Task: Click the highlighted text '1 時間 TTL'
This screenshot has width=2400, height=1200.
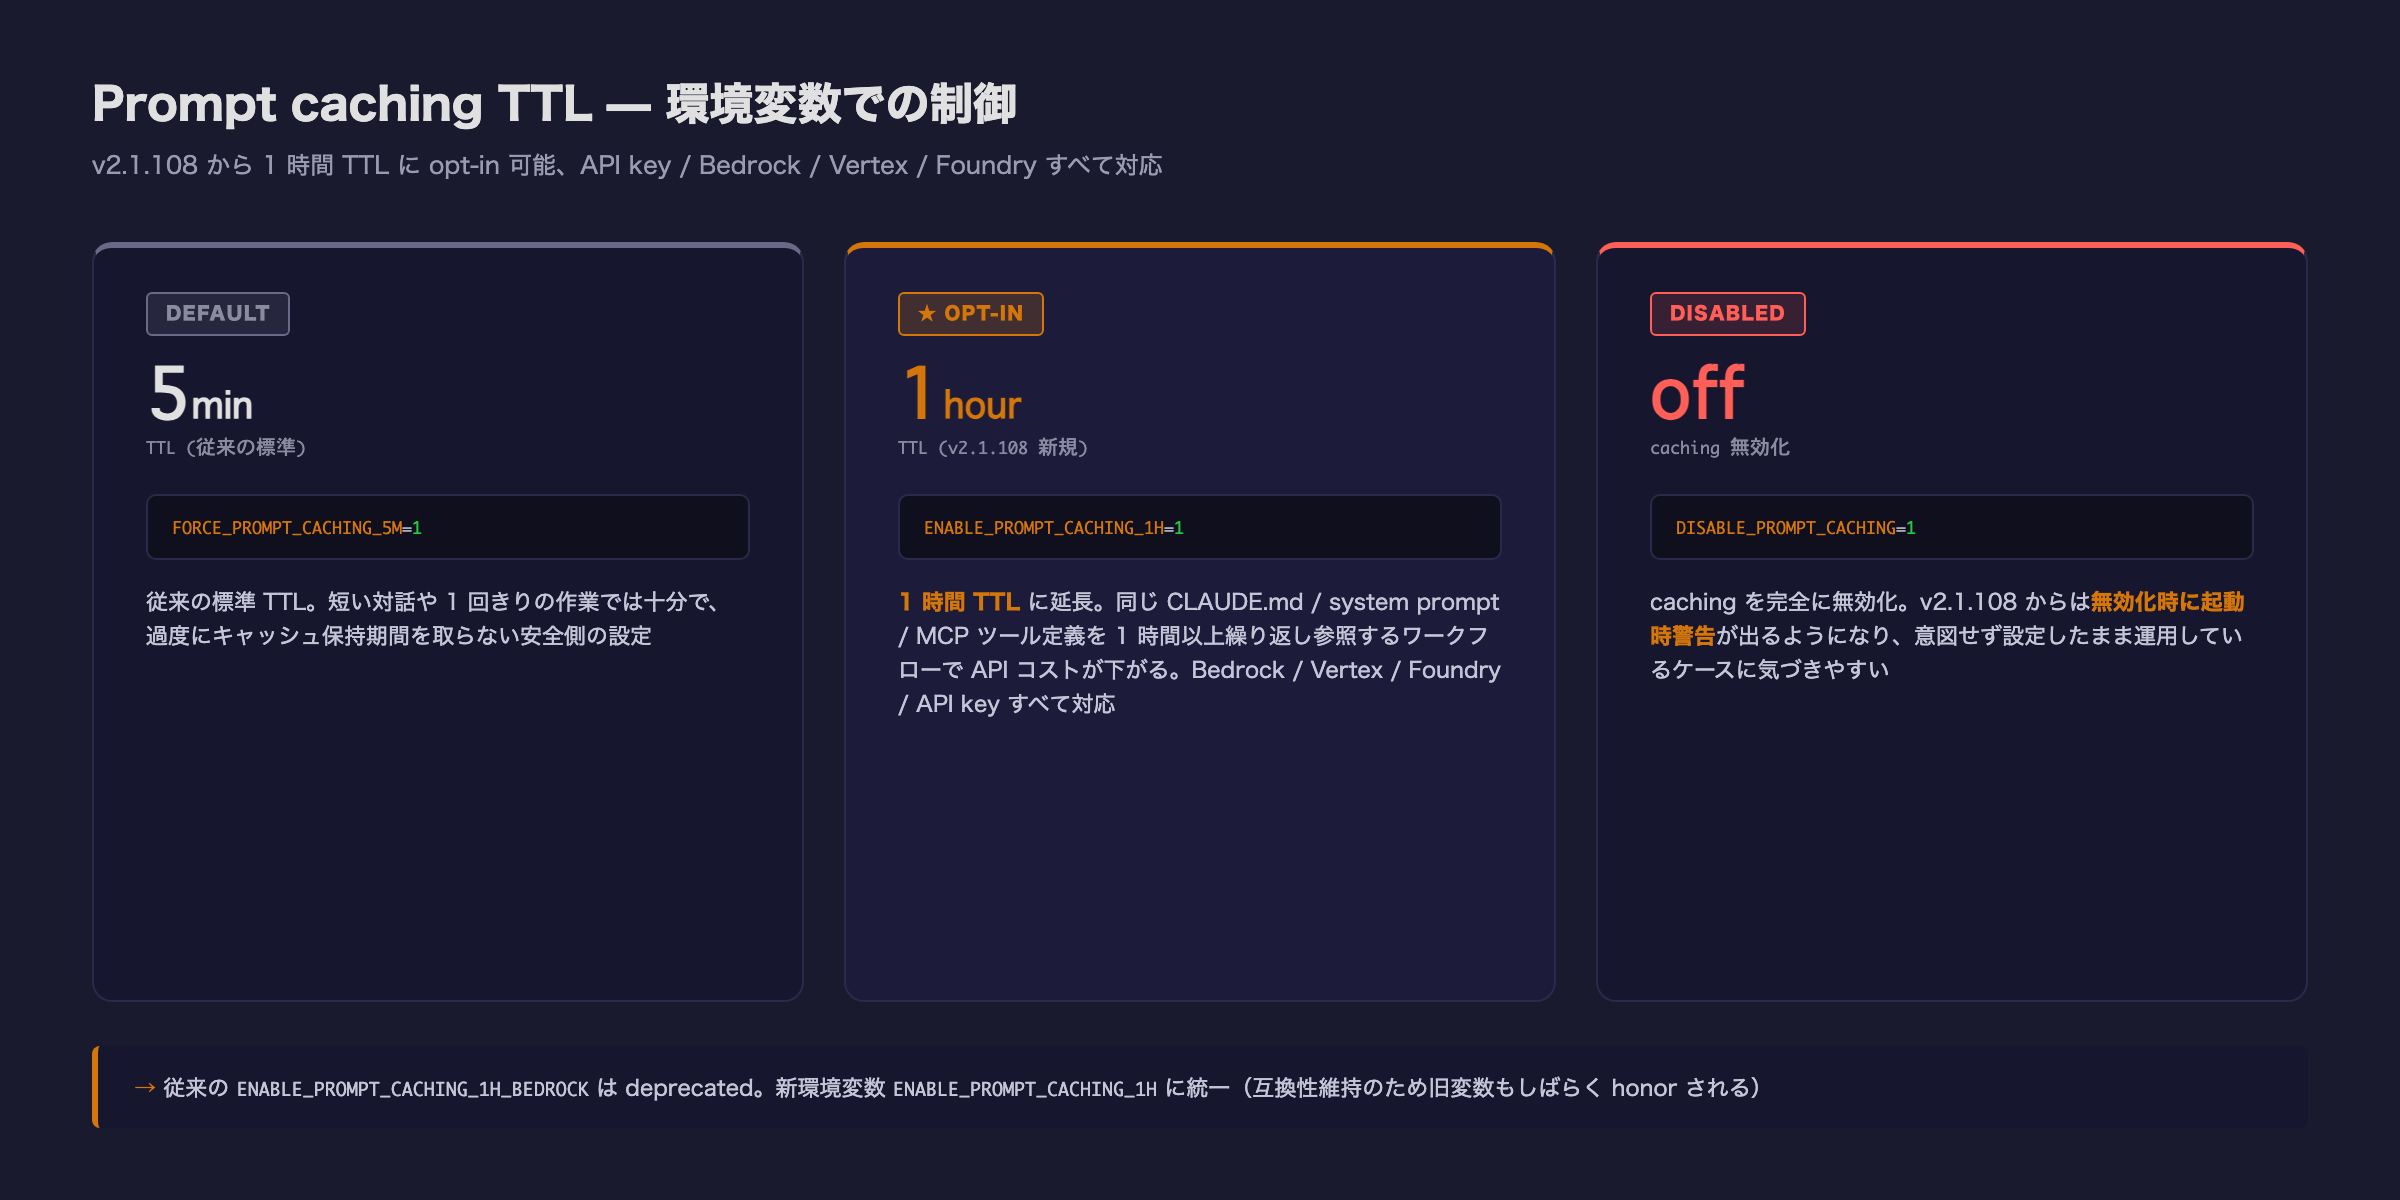Action: coord(959,602)
